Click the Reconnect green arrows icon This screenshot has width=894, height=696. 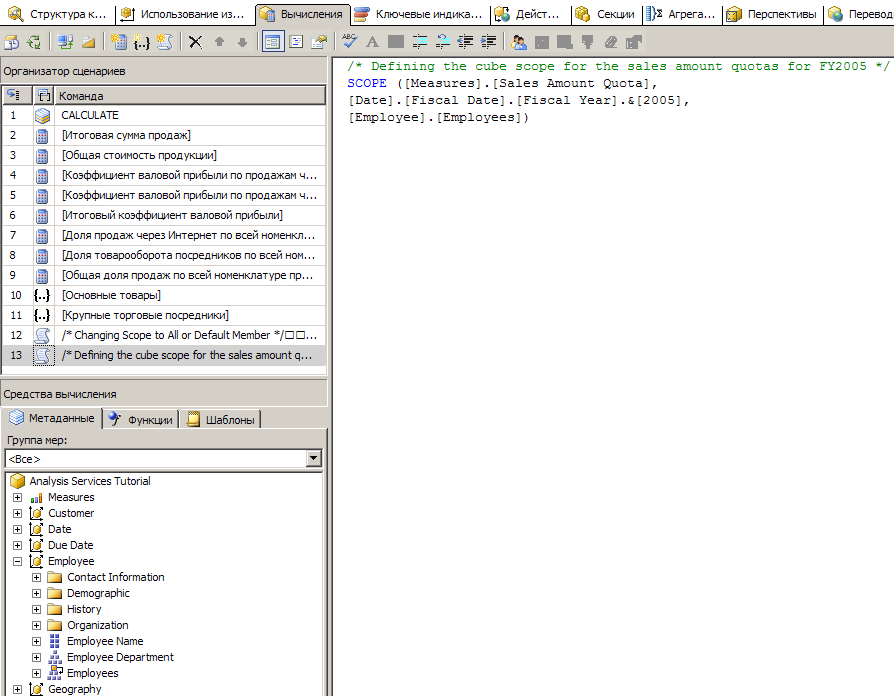pos(34,42)
